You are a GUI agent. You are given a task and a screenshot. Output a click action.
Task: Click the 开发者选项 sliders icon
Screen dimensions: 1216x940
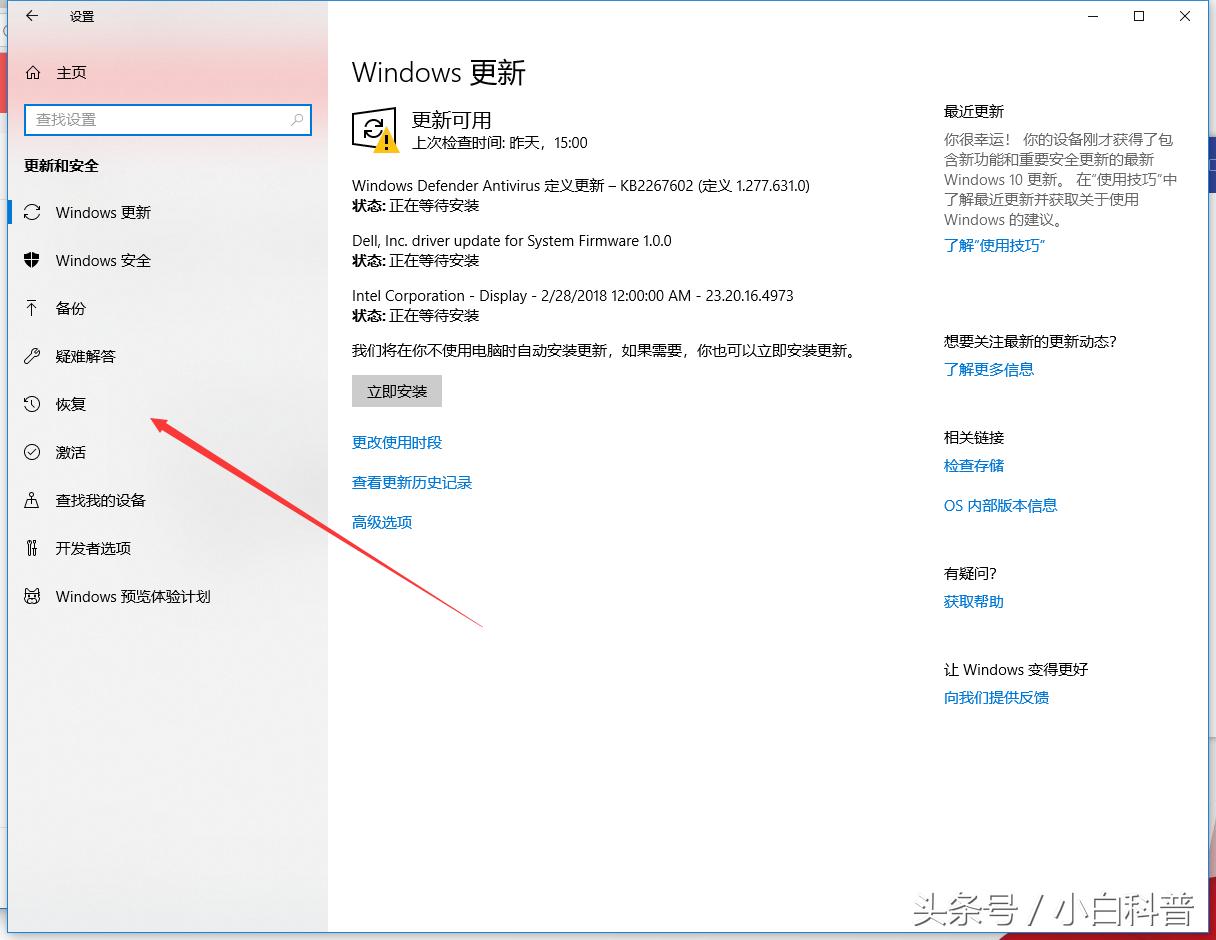(x=32, y=548)
